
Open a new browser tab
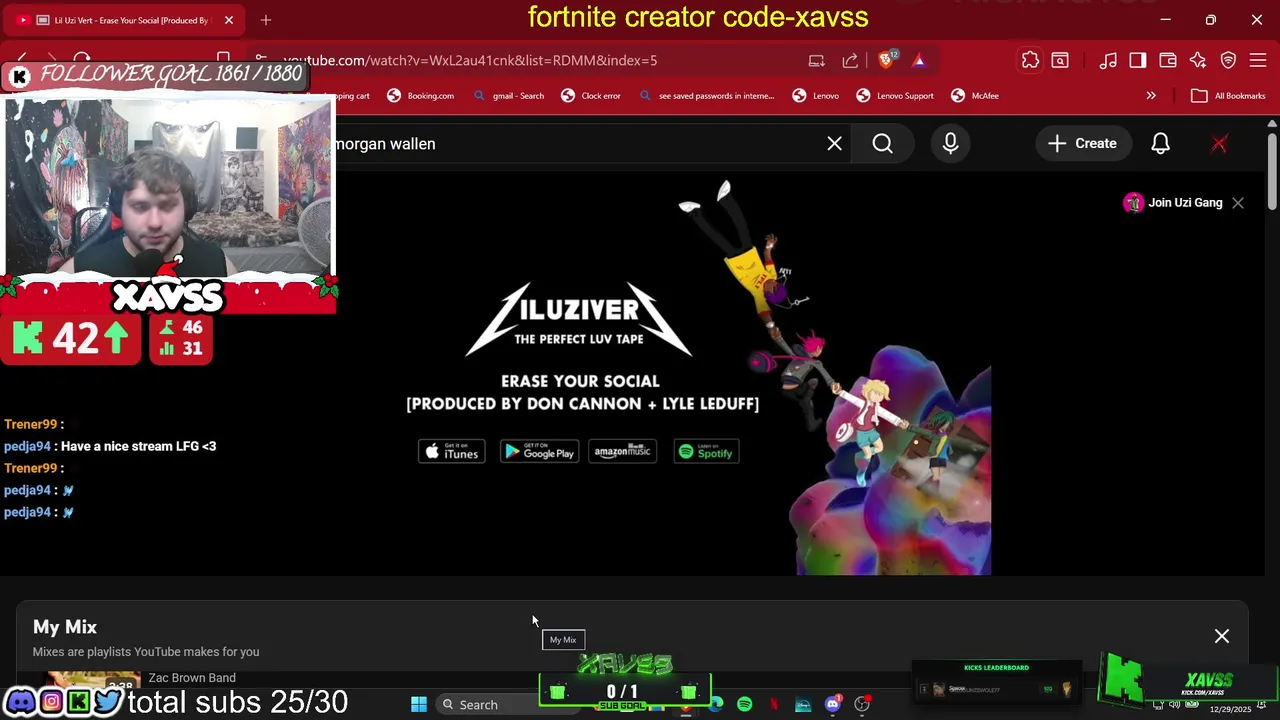pos(266,20)
